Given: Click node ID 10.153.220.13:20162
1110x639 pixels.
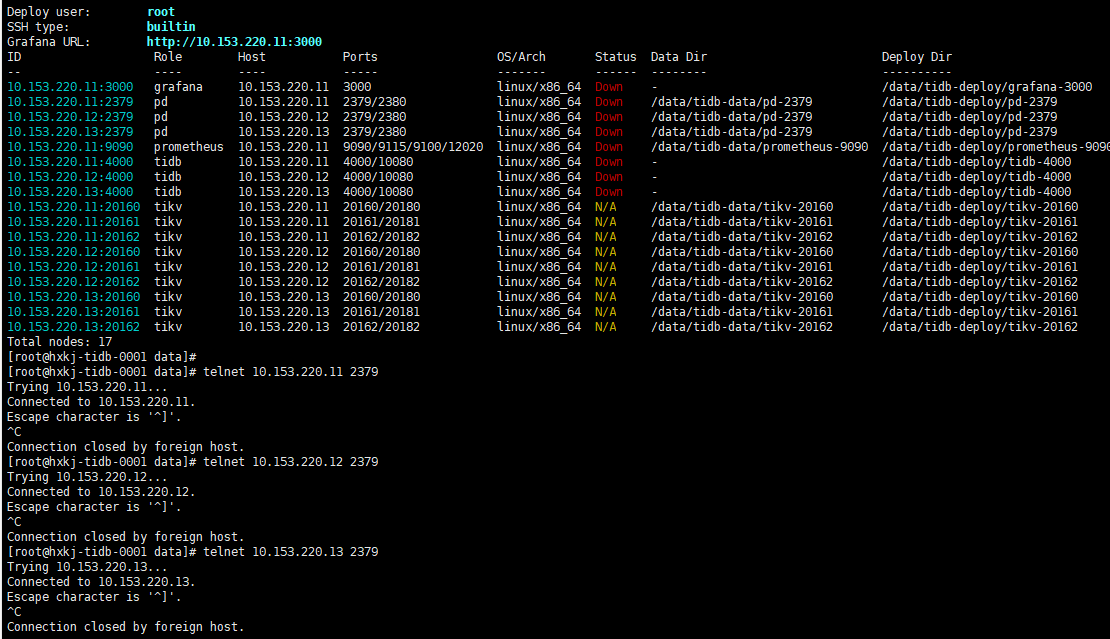Looking at the screenshot, I should 74,327.
